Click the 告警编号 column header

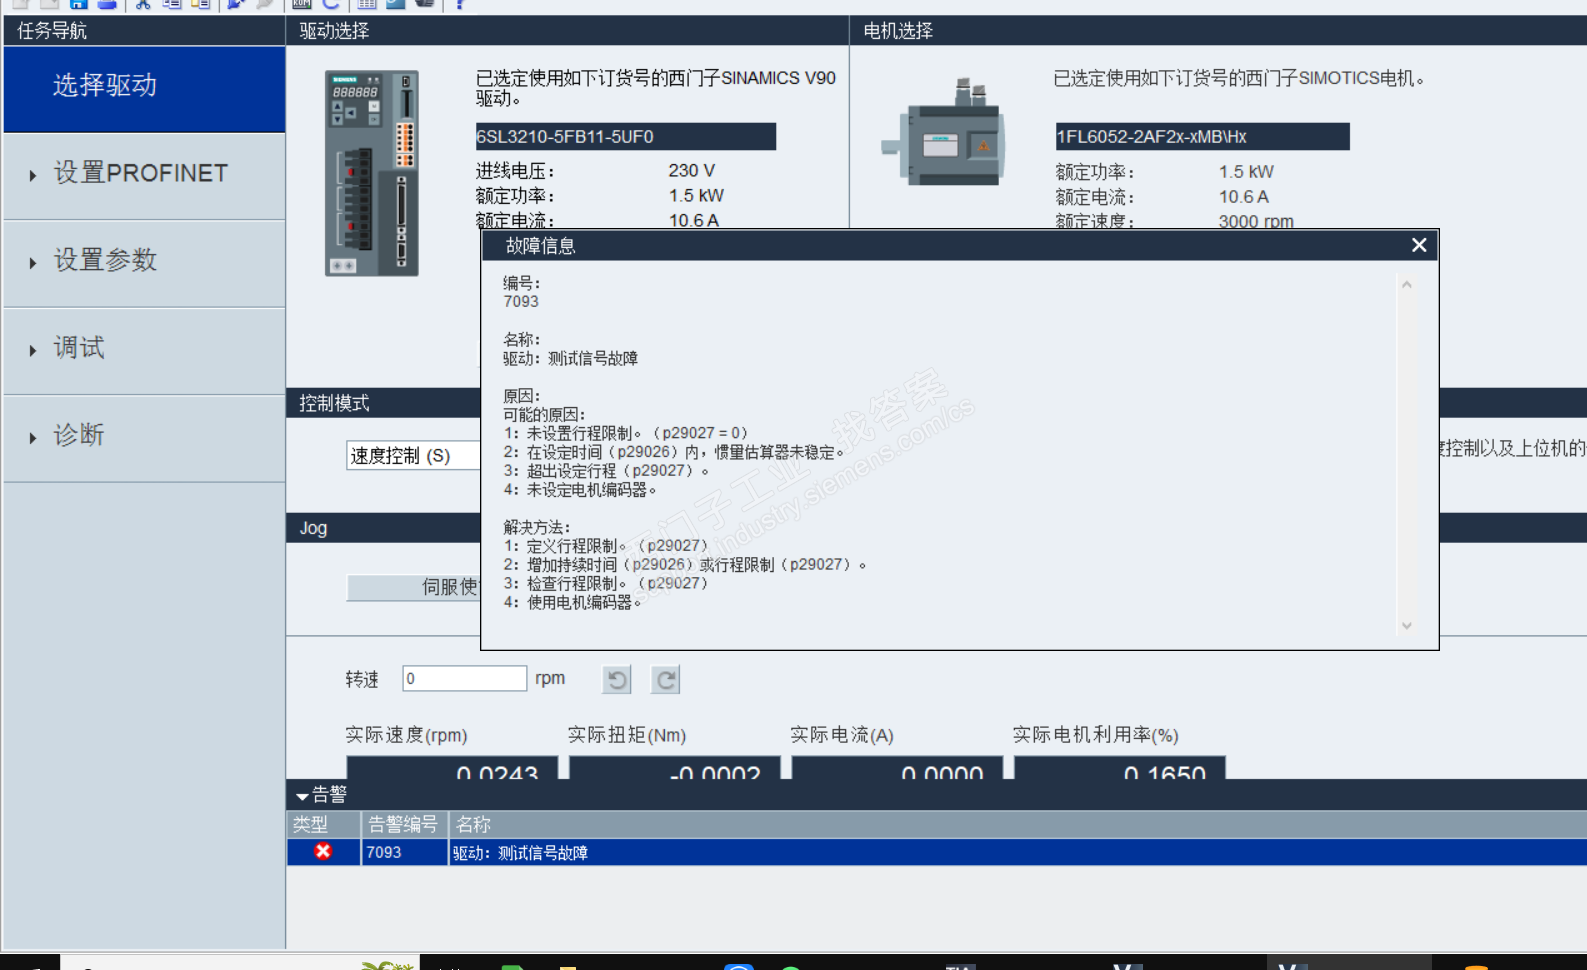pyautogui.click(x=404, y=825)
